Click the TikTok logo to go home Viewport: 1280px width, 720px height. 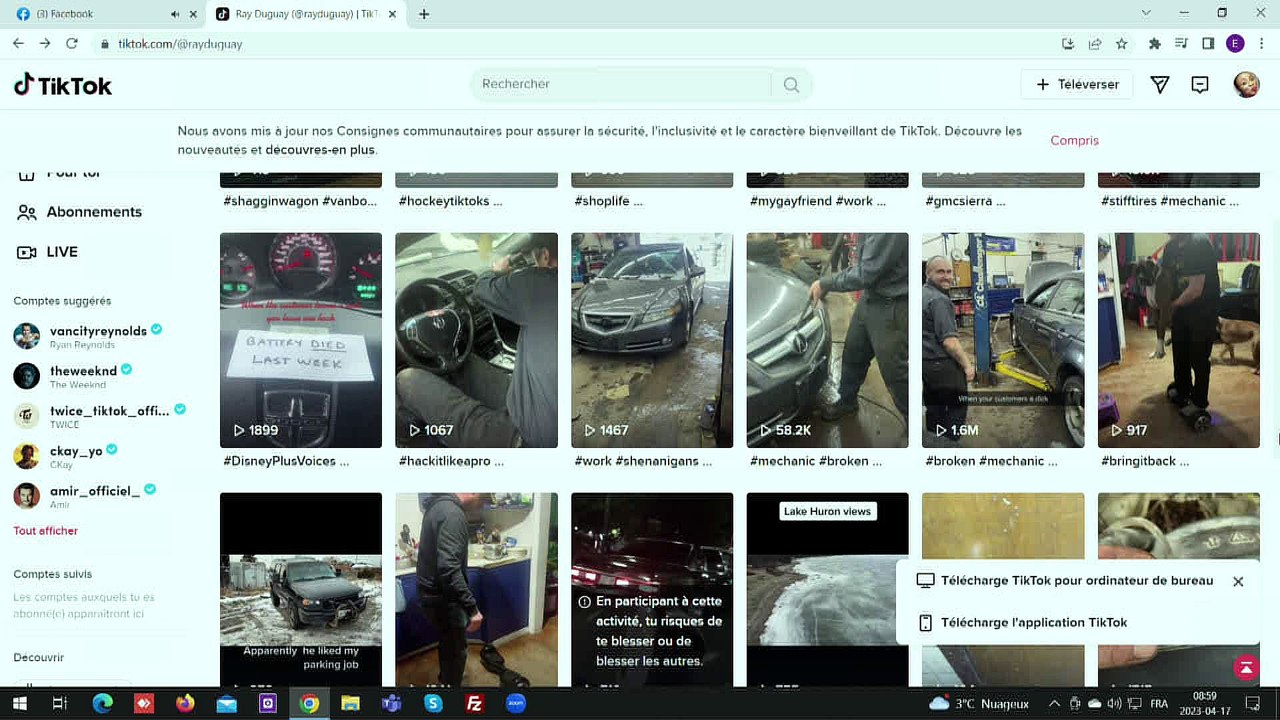pyautogui.click(x=62, y=85)
